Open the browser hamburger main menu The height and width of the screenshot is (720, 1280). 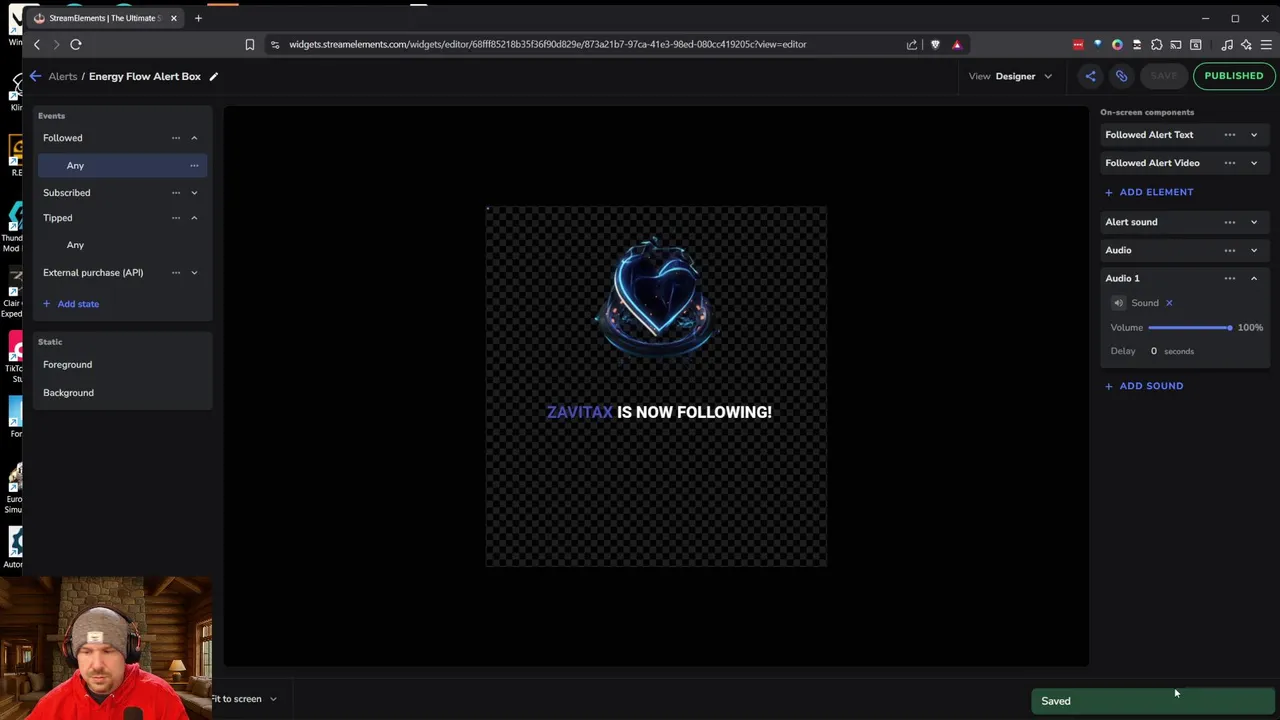(x=1266, y=44)
